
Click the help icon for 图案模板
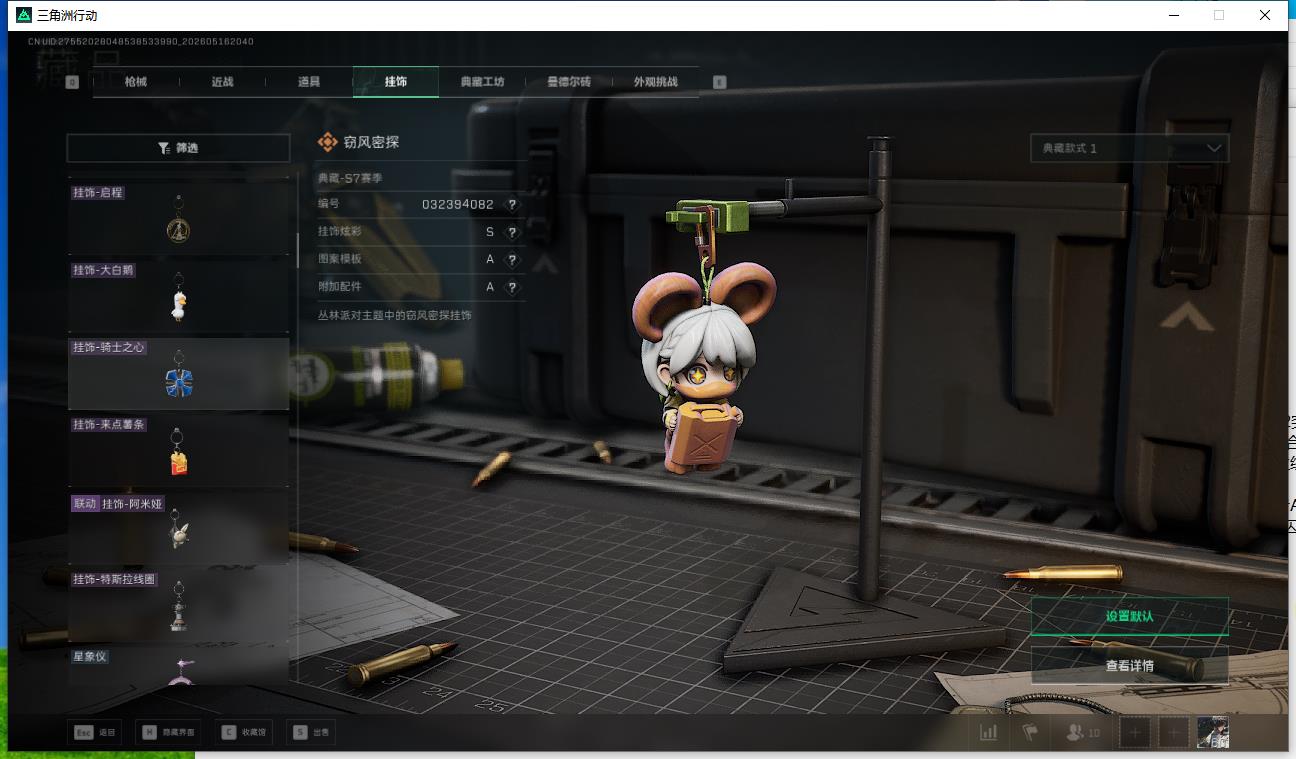click(512, 259)
